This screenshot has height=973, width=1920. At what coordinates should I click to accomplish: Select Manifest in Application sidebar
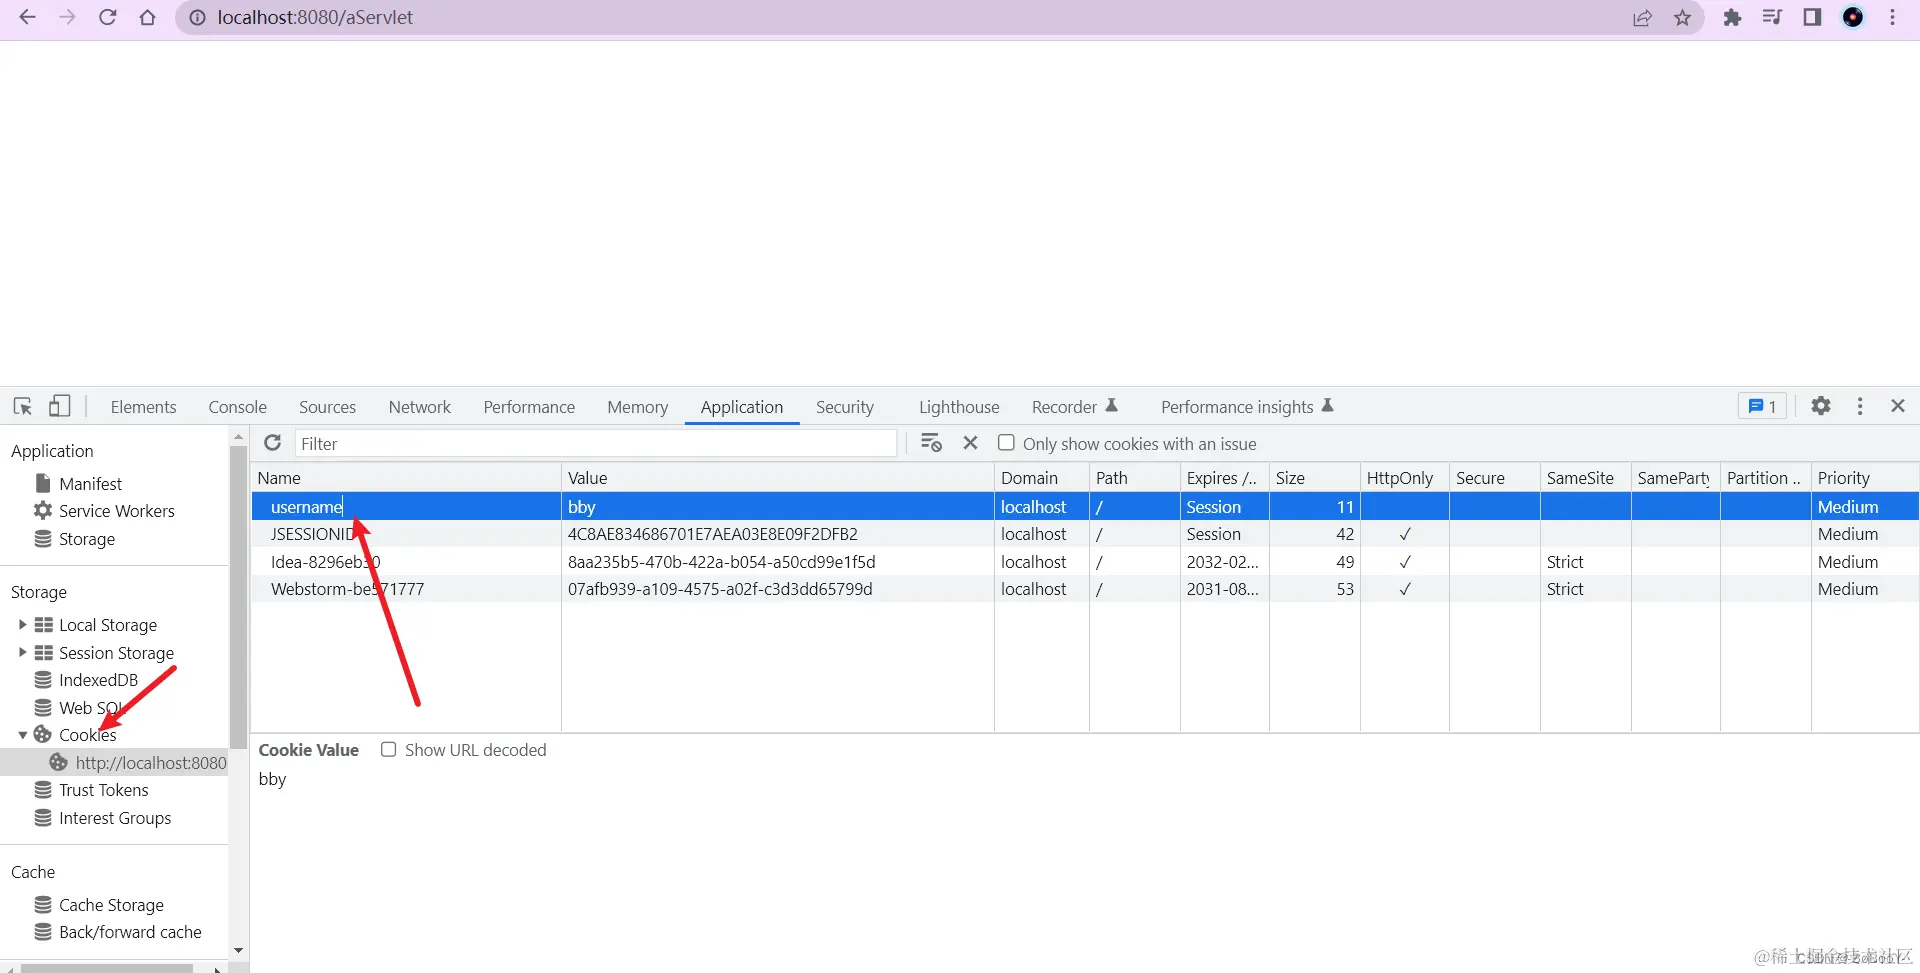coord(90,484)
